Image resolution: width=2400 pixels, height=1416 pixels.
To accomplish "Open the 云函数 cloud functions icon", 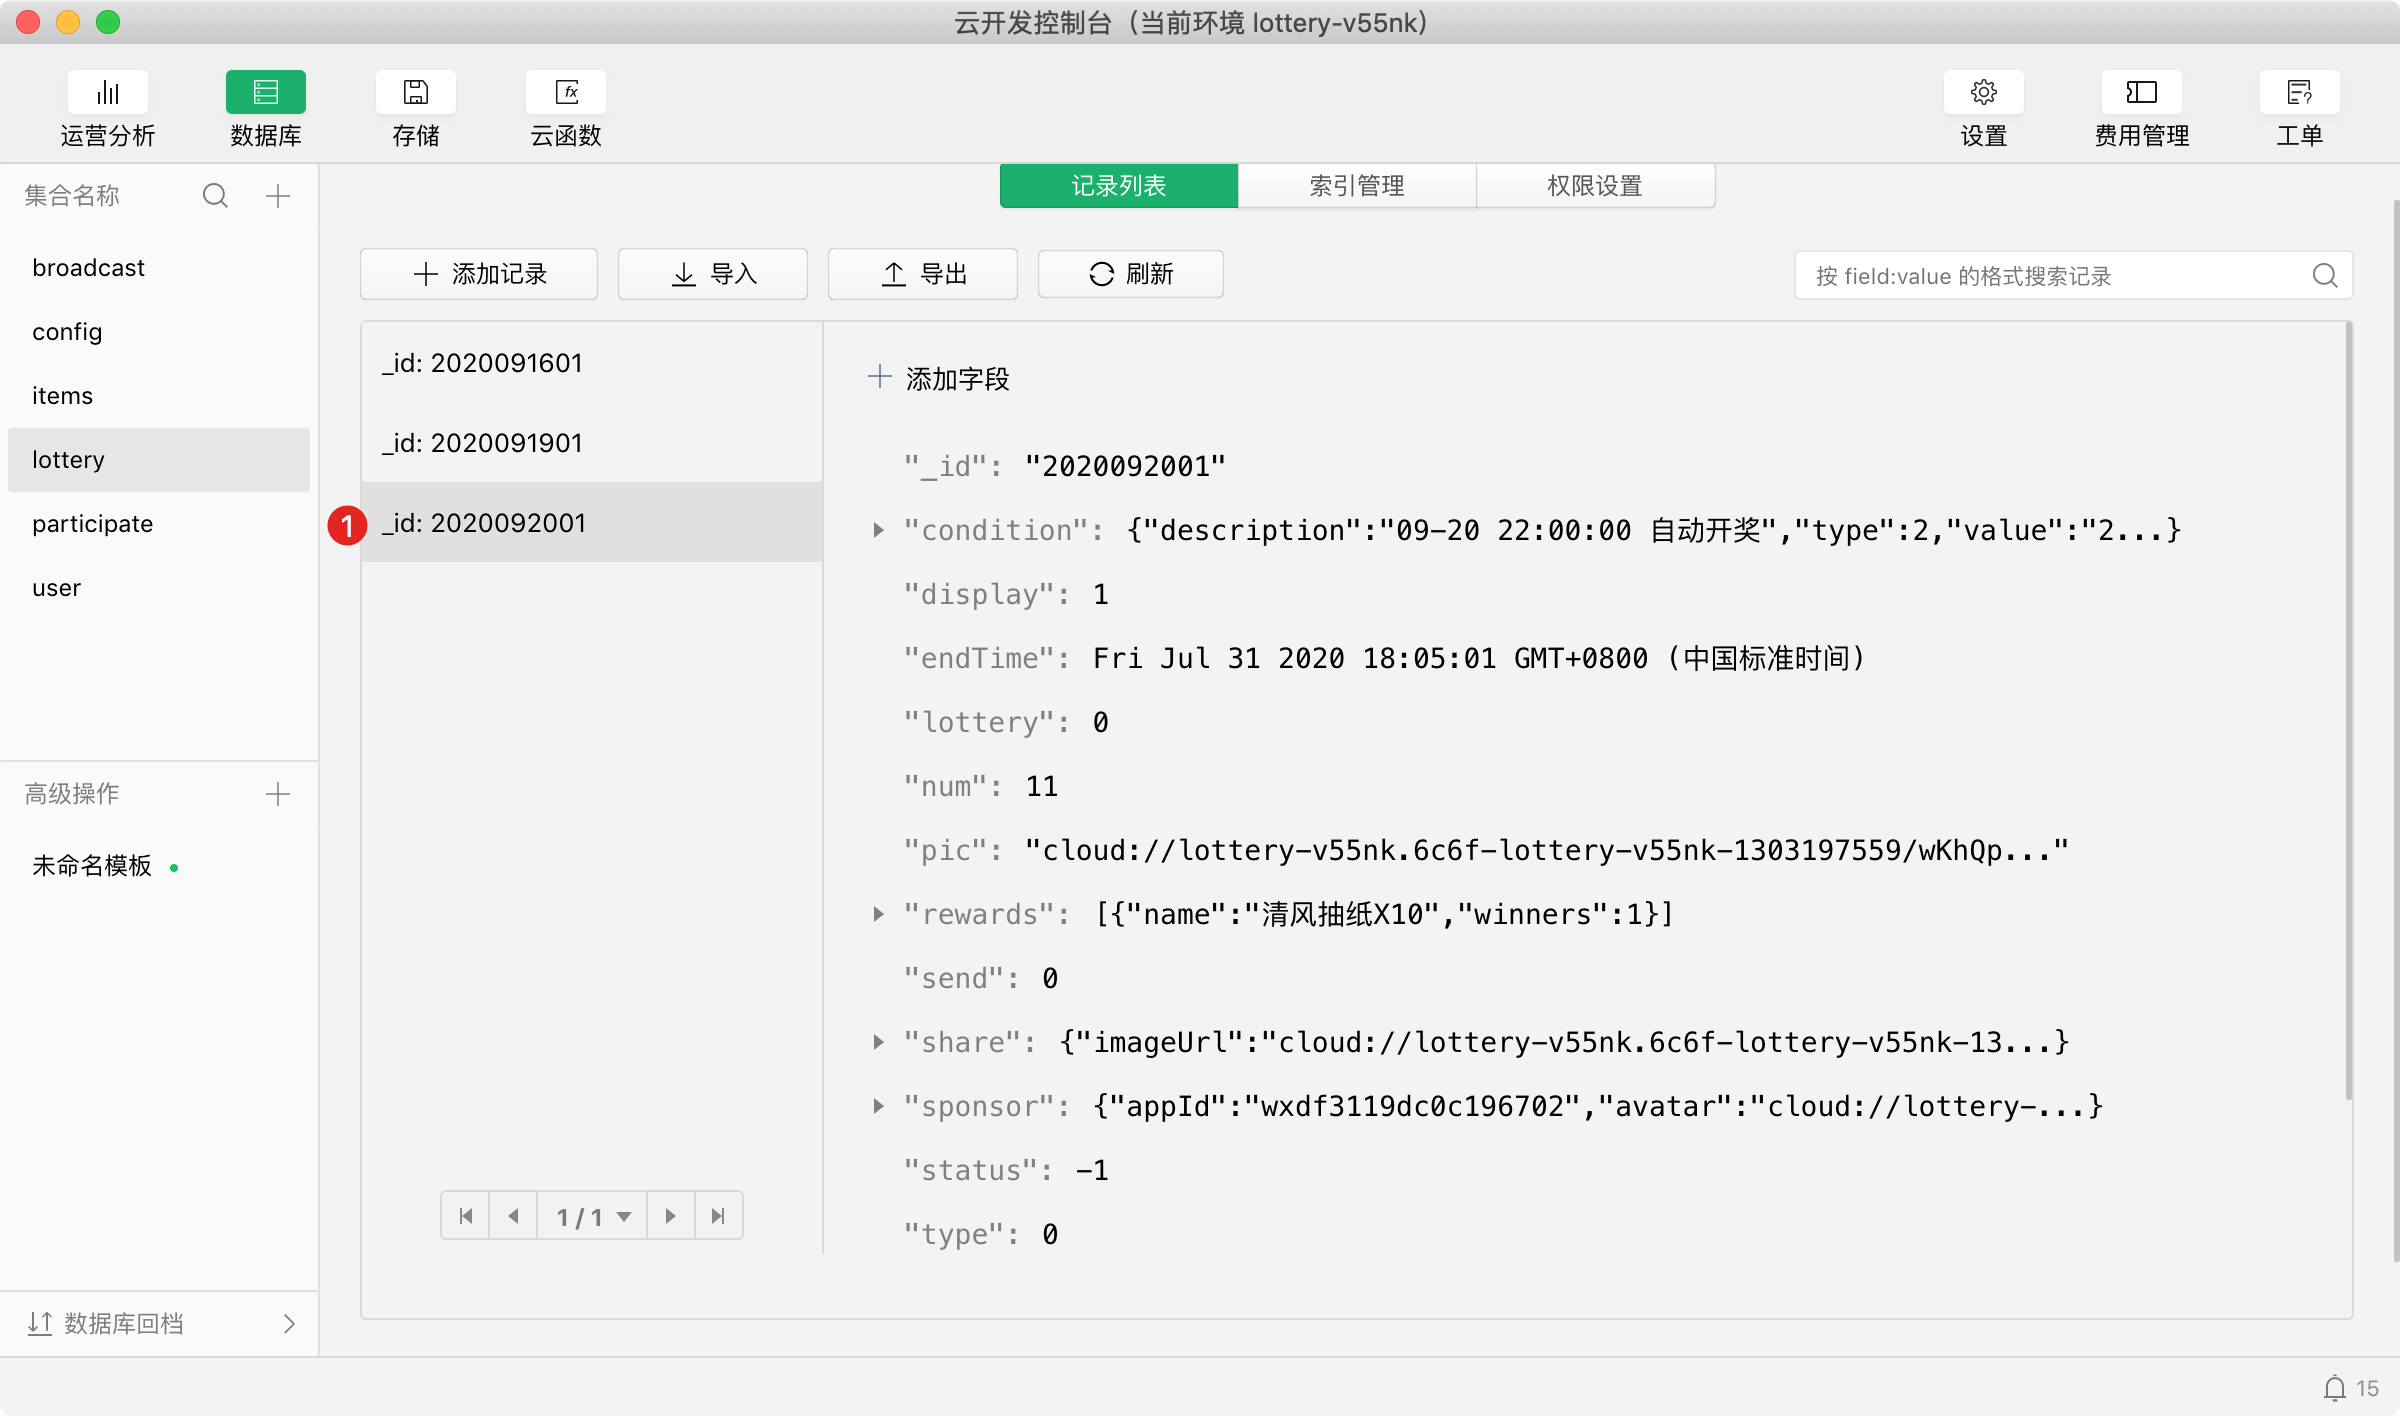I will (566, 93).
